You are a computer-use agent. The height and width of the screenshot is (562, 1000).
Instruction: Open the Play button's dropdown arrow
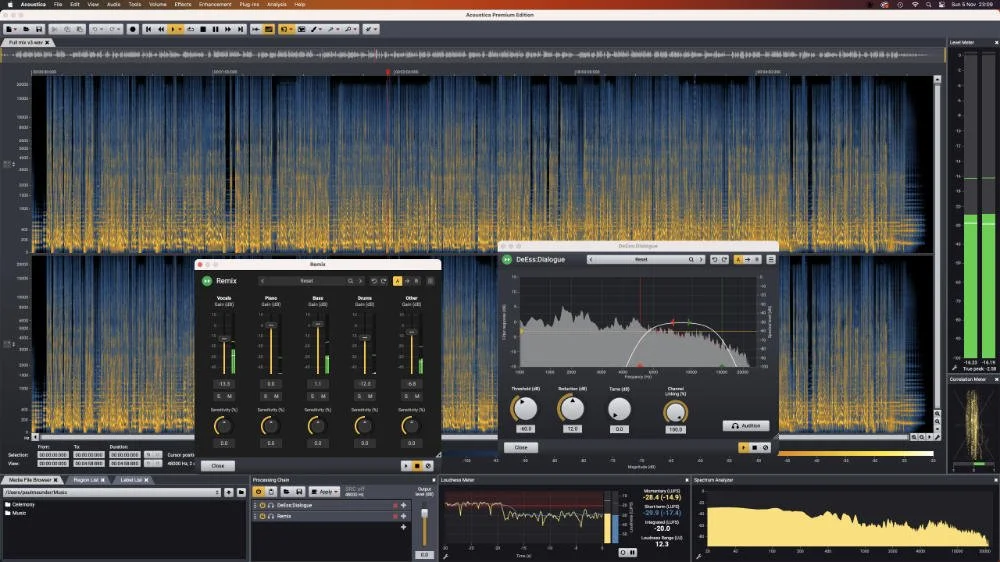tap(180, 29)
